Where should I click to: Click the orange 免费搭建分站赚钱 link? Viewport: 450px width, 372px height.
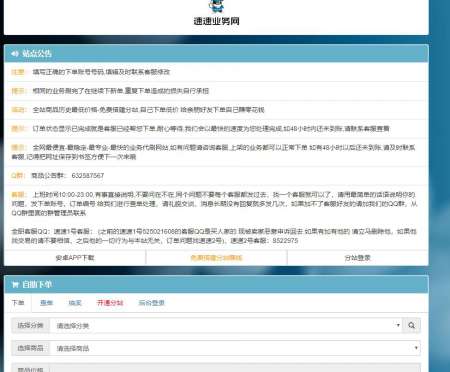pyautogui.click(x=216, y=258)
